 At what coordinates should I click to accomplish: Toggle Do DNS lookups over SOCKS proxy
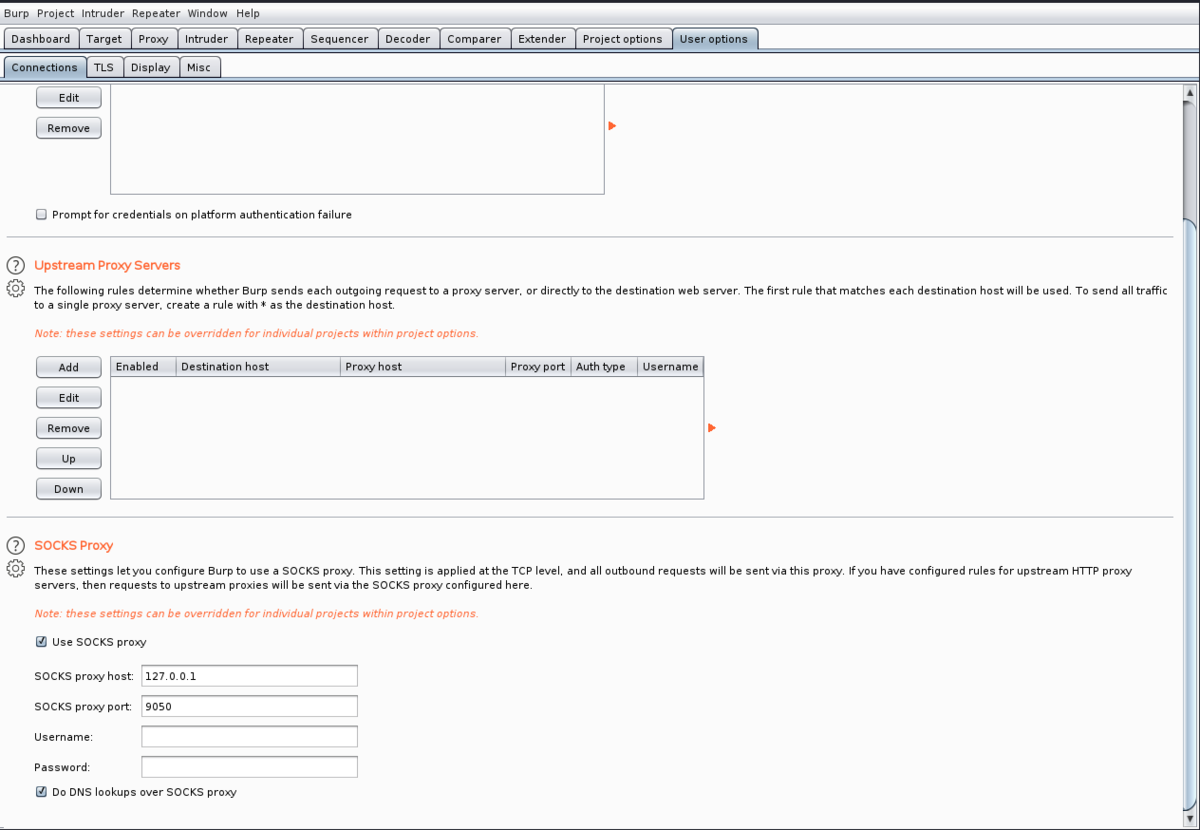pos(41,792)
